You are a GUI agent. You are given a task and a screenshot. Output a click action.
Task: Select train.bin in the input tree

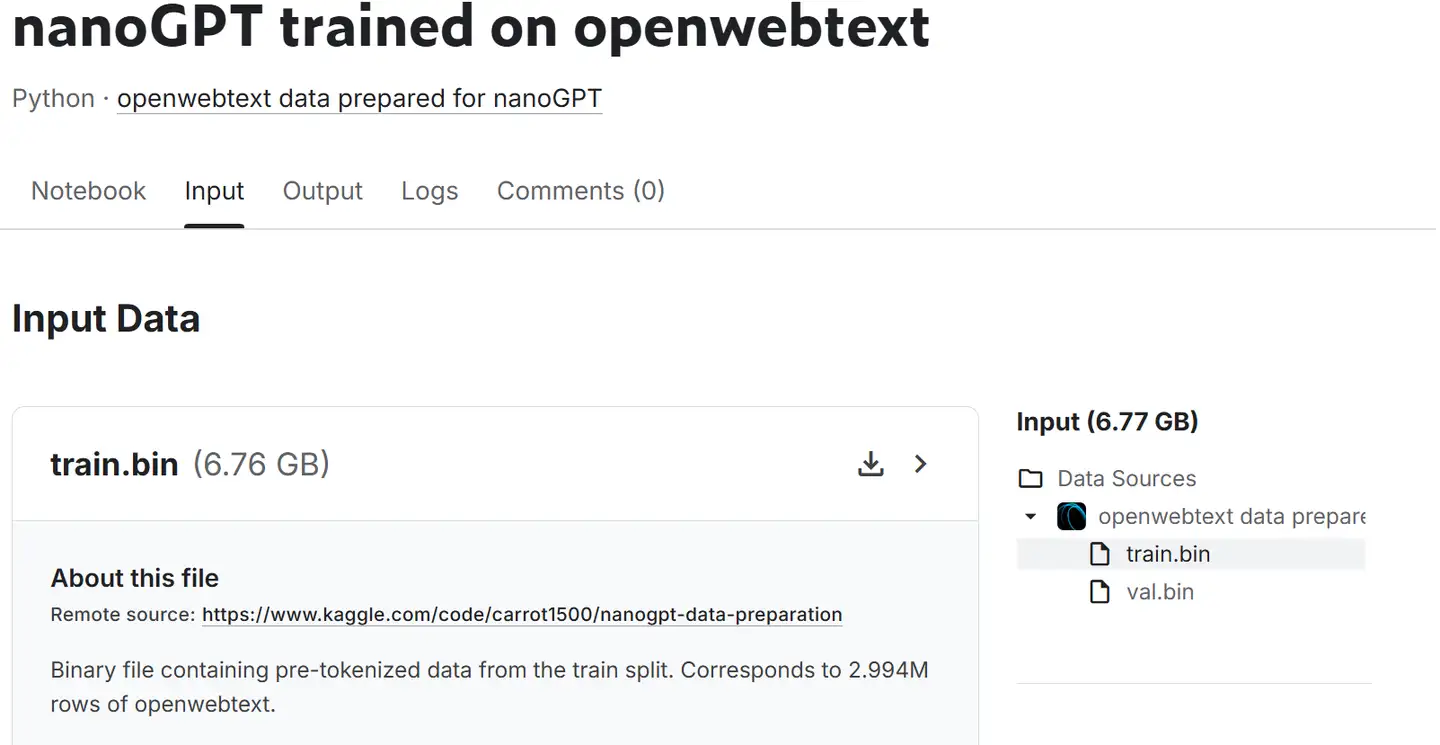click(x=1191, y=554)
